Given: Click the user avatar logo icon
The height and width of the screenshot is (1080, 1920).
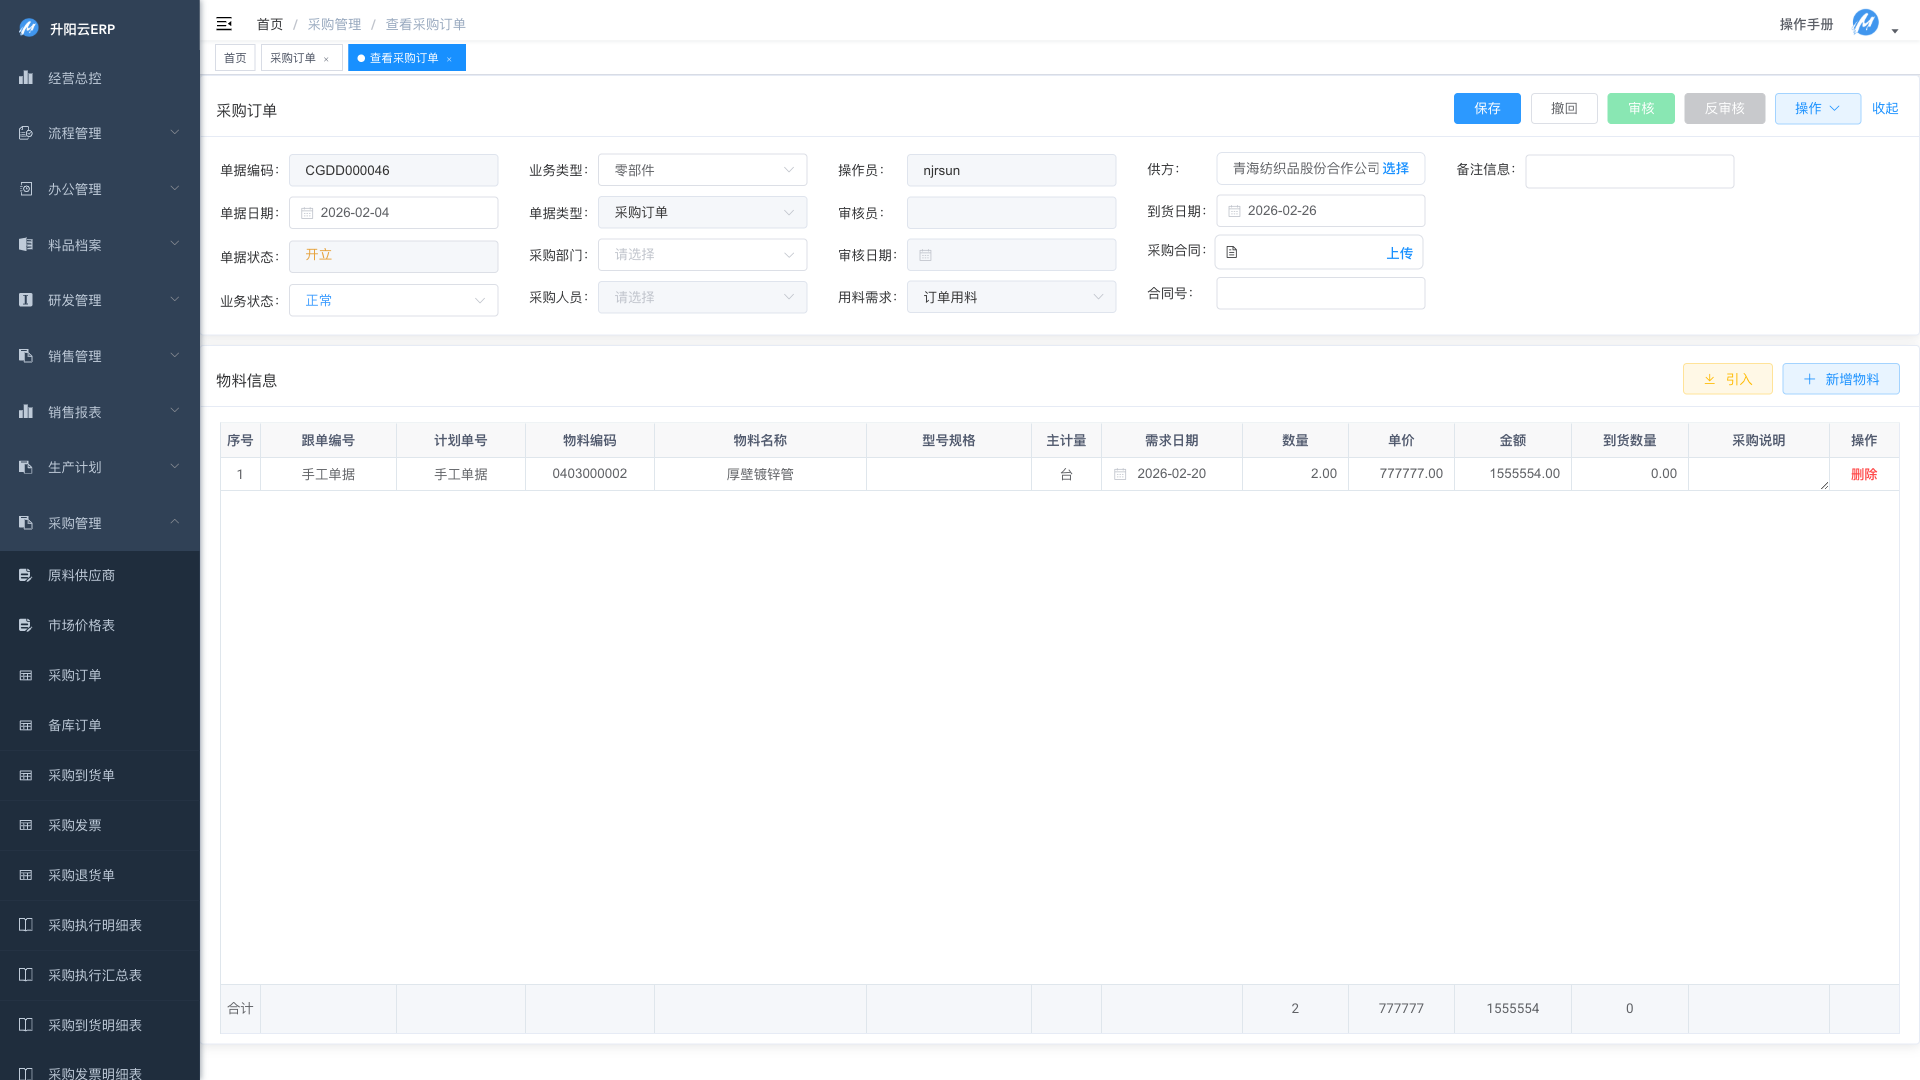Looking at the screenshot, I should tap(1865, 23).
